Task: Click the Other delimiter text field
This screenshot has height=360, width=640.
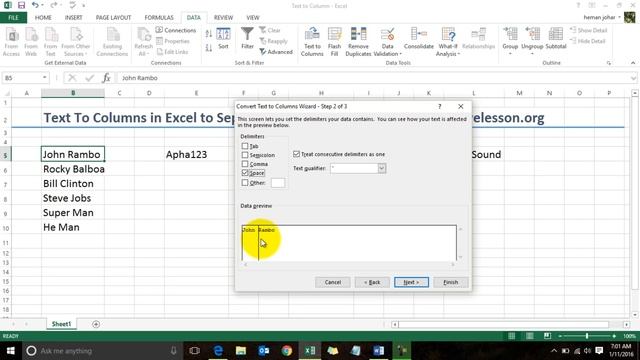Action: (278, 183)
